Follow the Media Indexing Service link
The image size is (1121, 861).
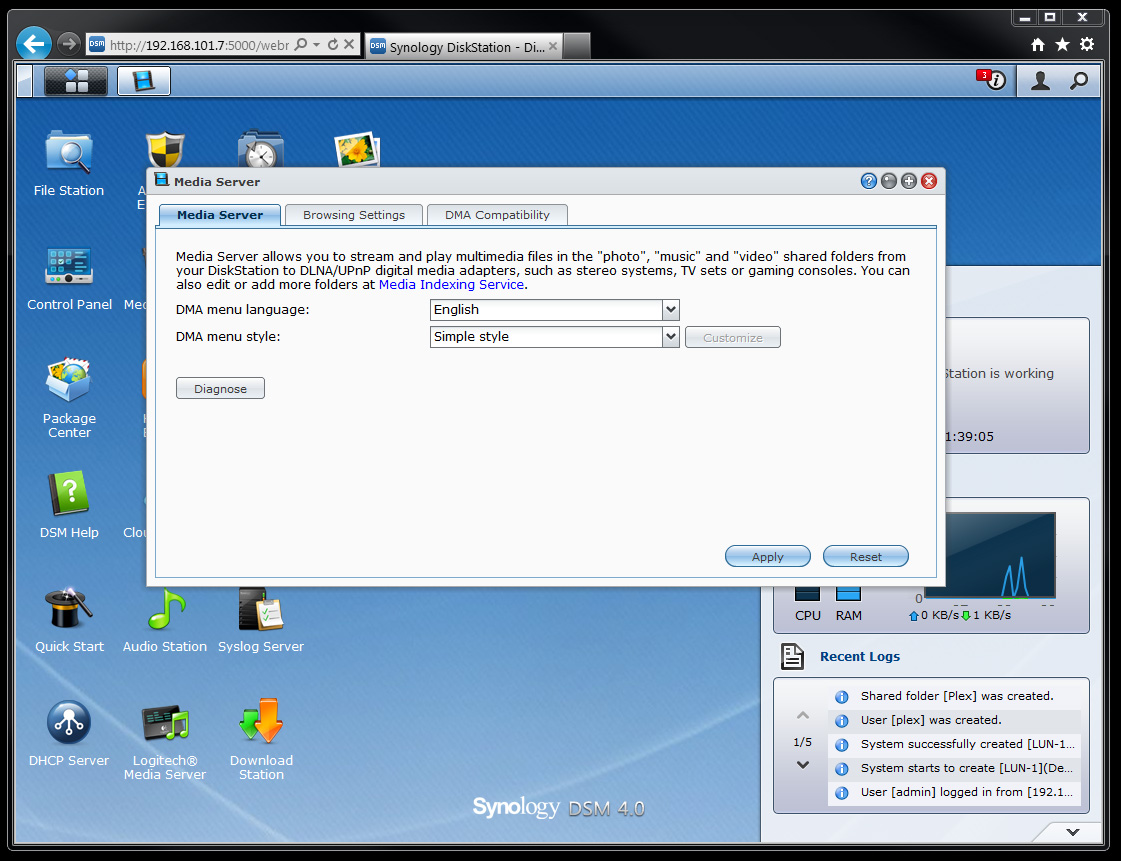(451, 285)
